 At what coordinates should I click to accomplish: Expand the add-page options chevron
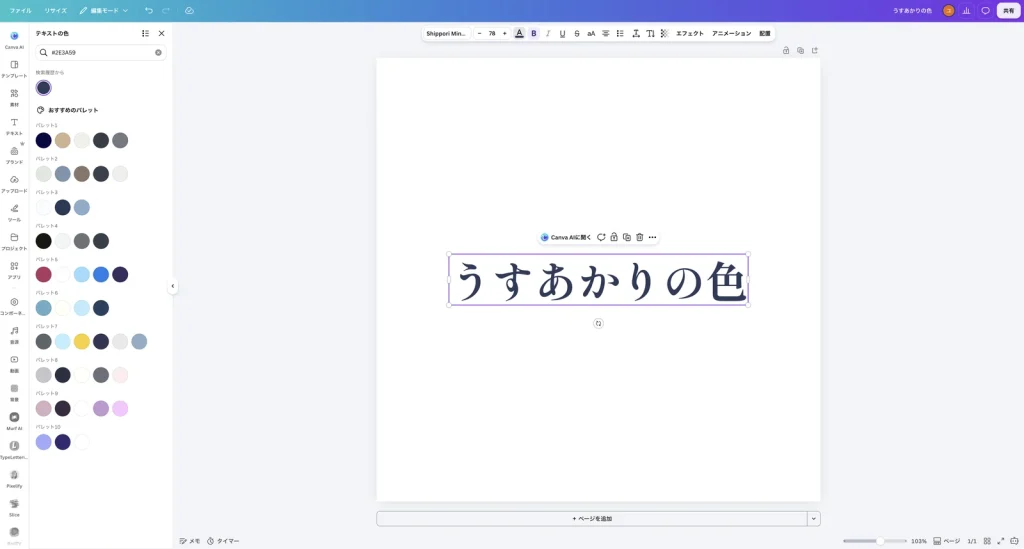[814, 519]
